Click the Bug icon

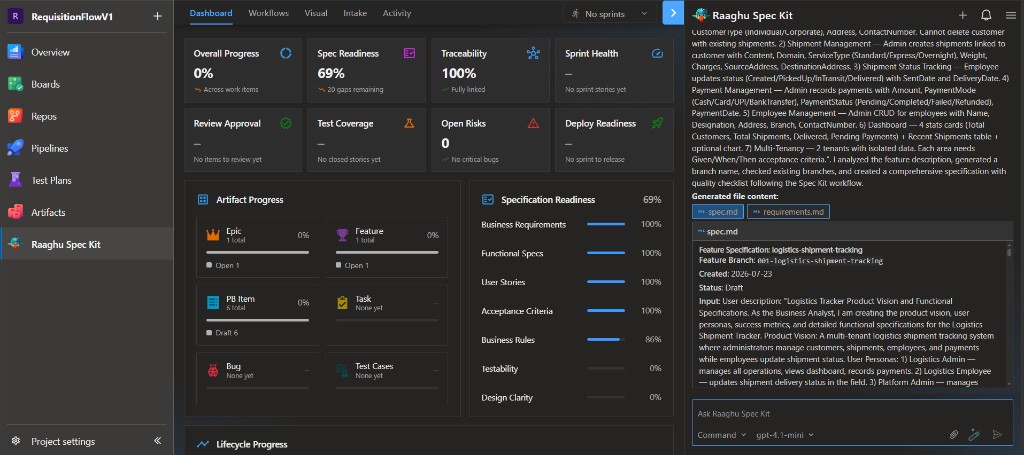click(213, 370)
